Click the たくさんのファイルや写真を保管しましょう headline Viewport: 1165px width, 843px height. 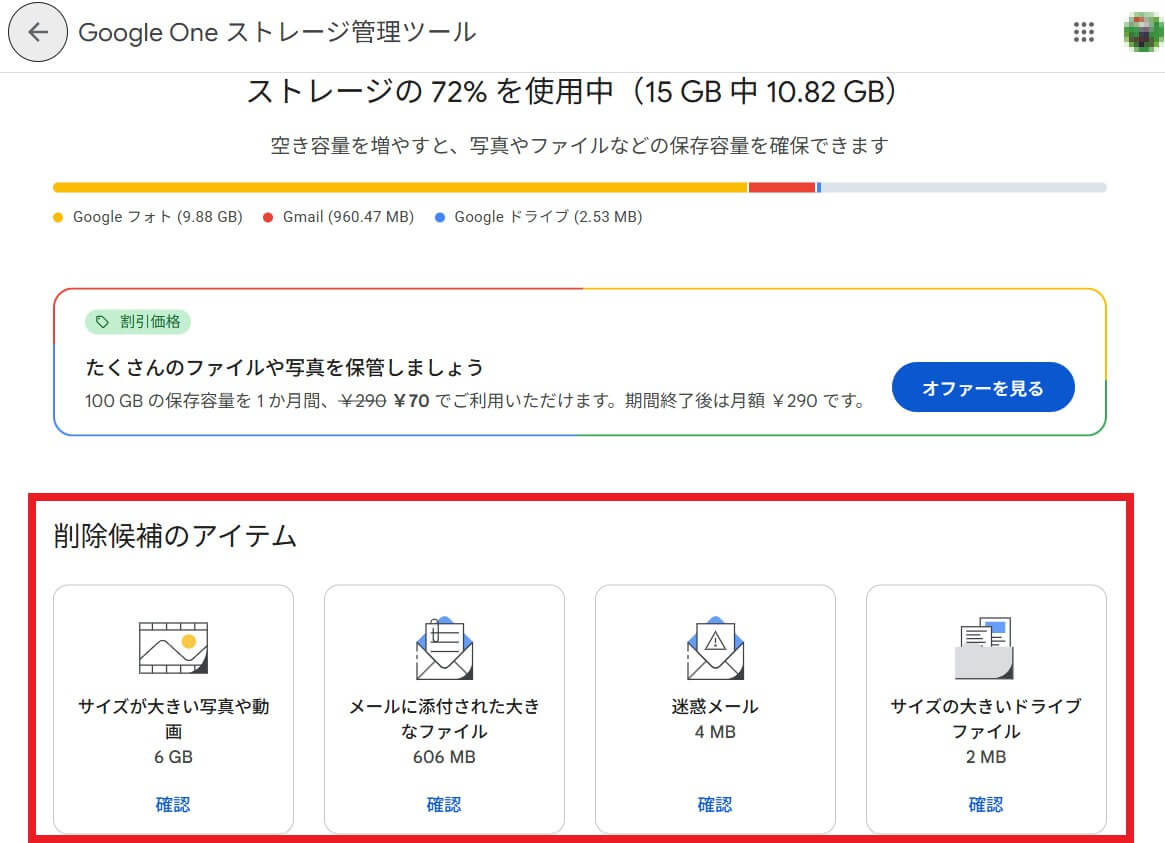click(x=285, y=367)
